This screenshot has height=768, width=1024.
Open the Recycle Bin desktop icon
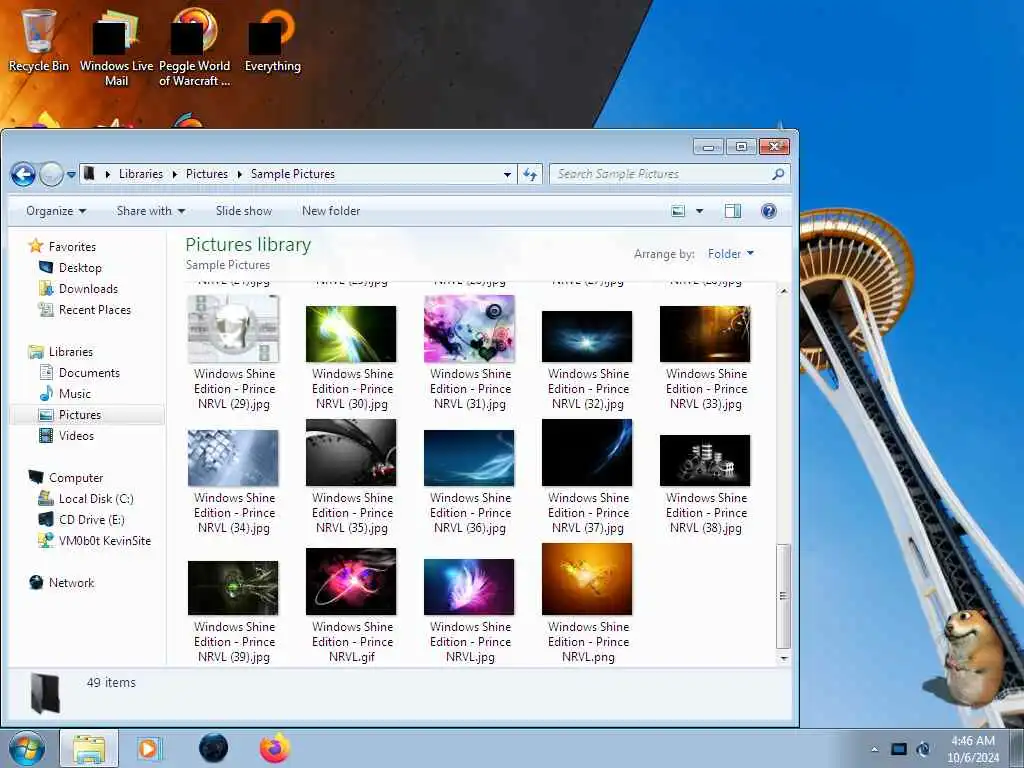coord(39,39)
